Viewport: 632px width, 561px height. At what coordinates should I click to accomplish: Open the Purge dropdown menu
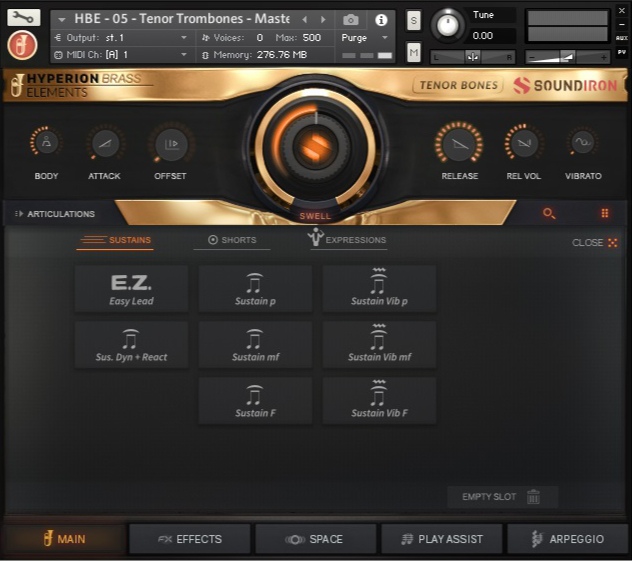364,38
